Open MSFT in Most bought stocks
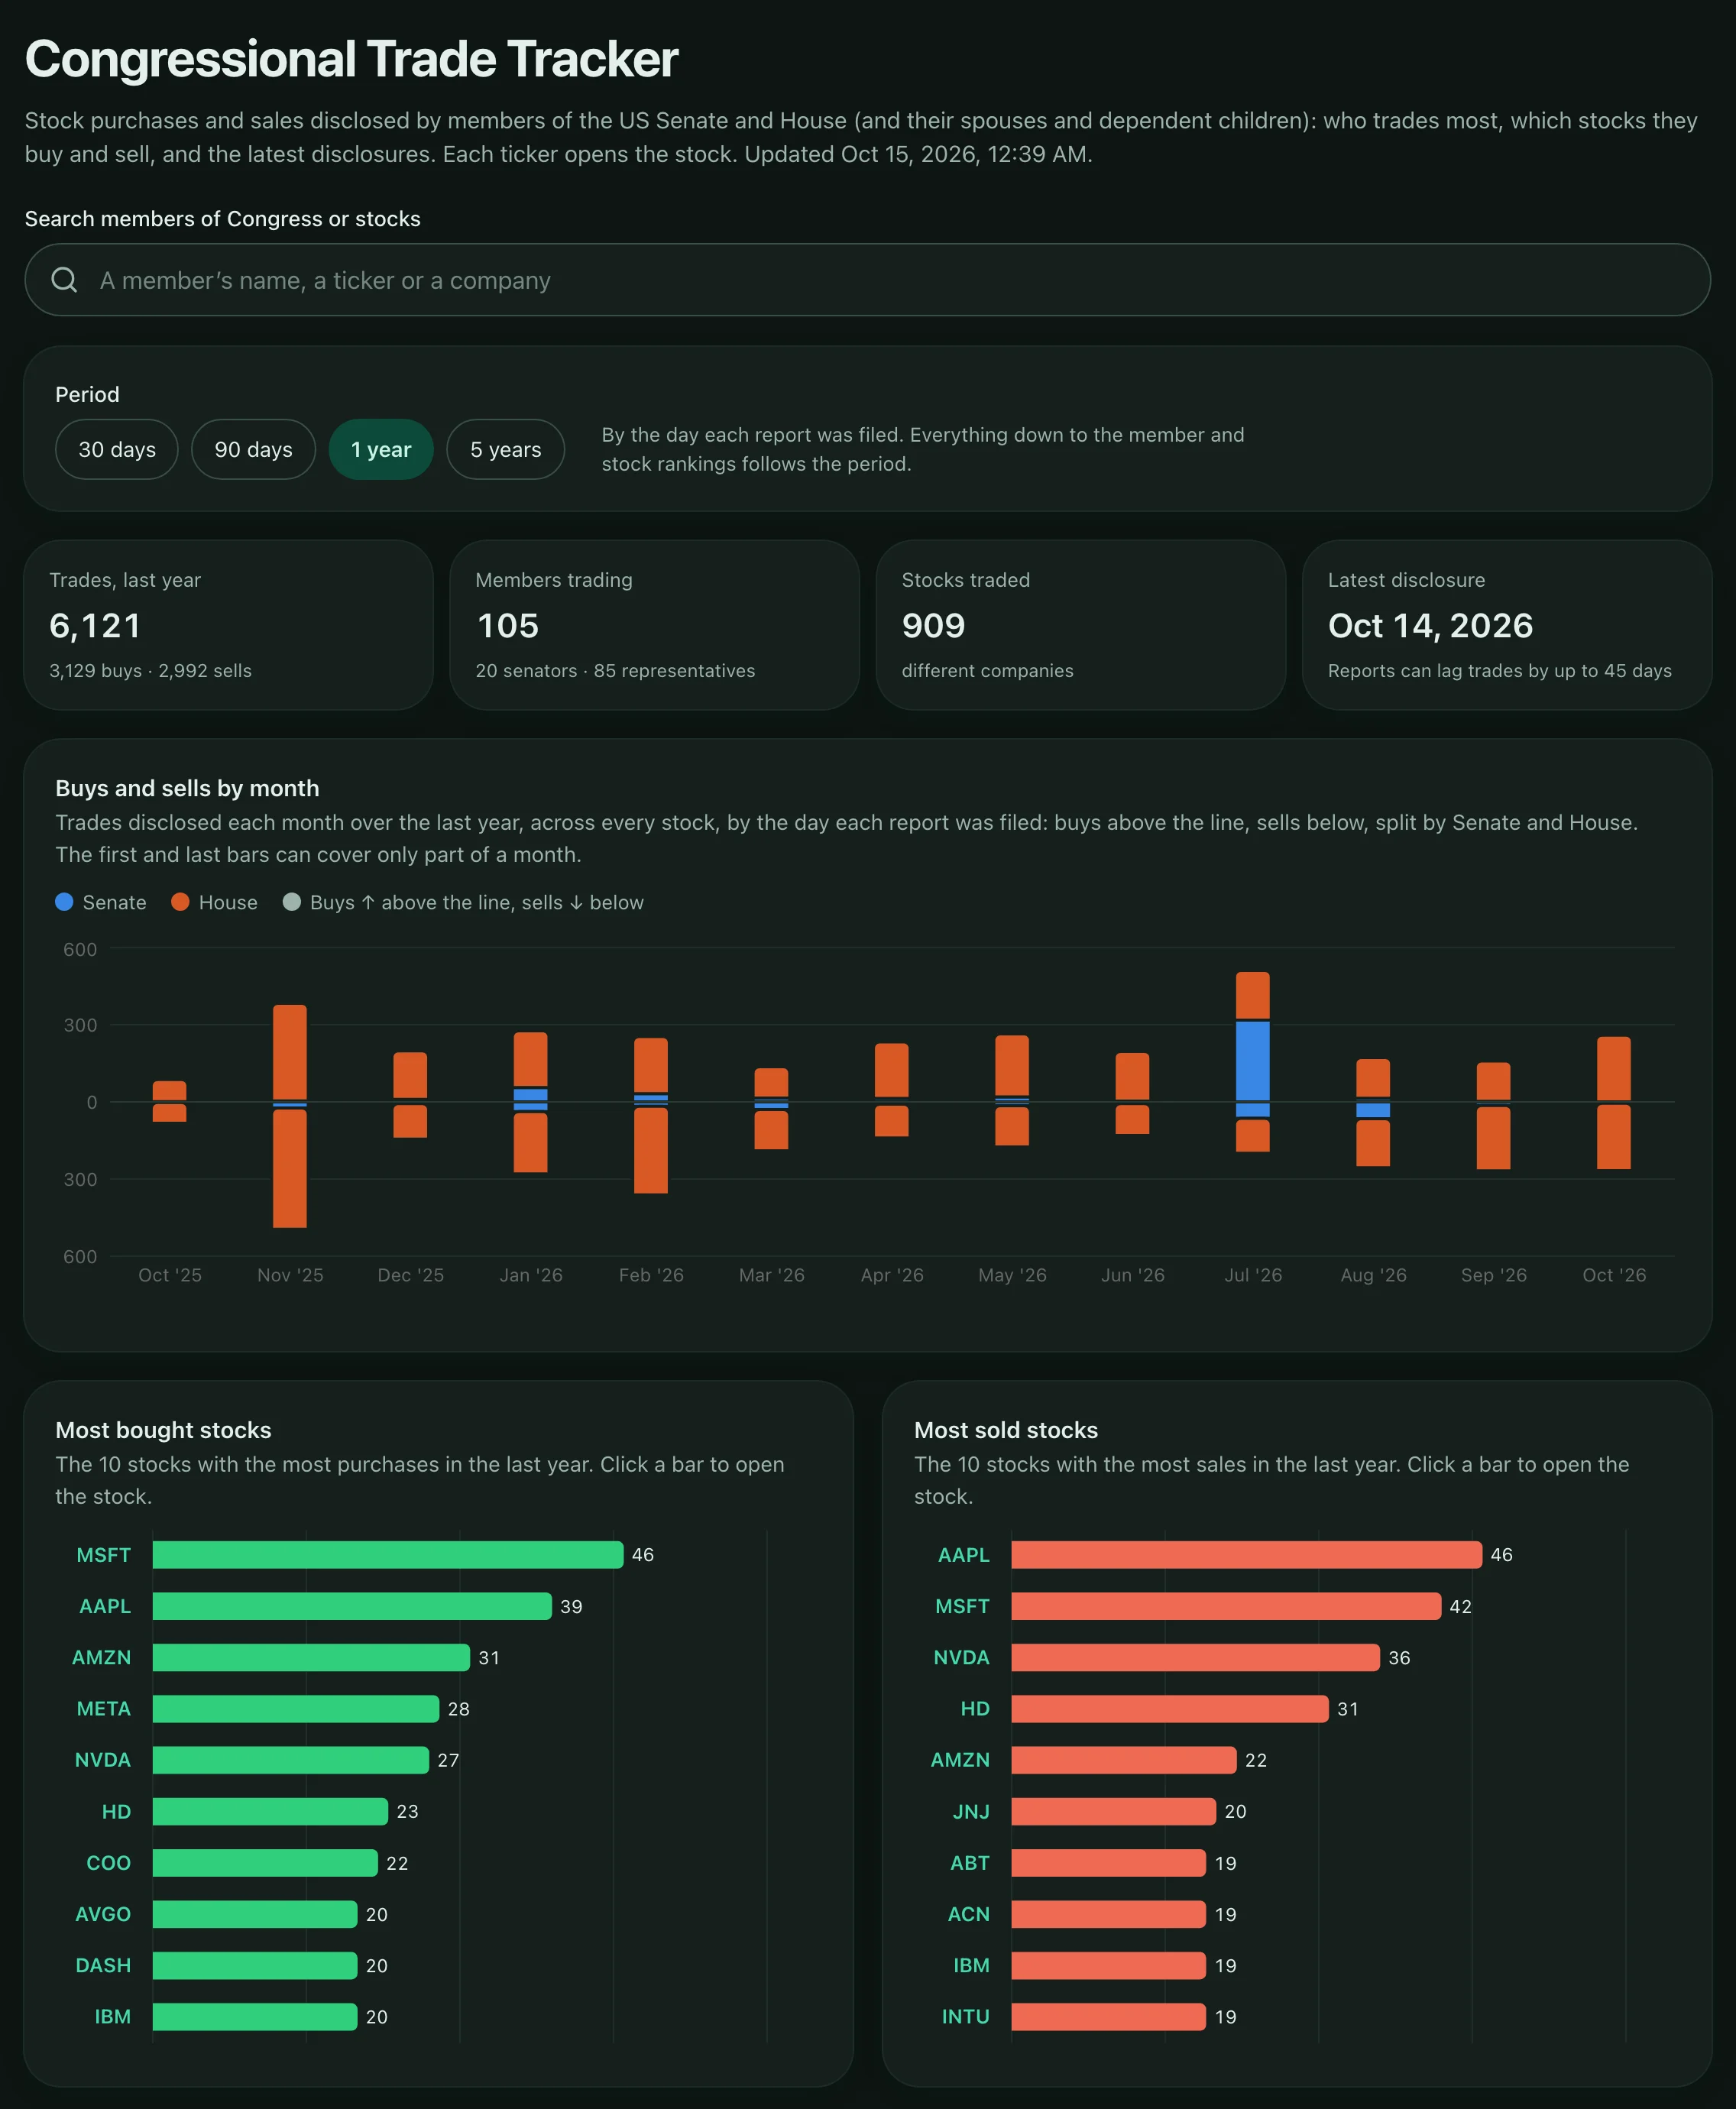The height and width of the screenshot is (2109, 1736). click(x=388, y=1554)
